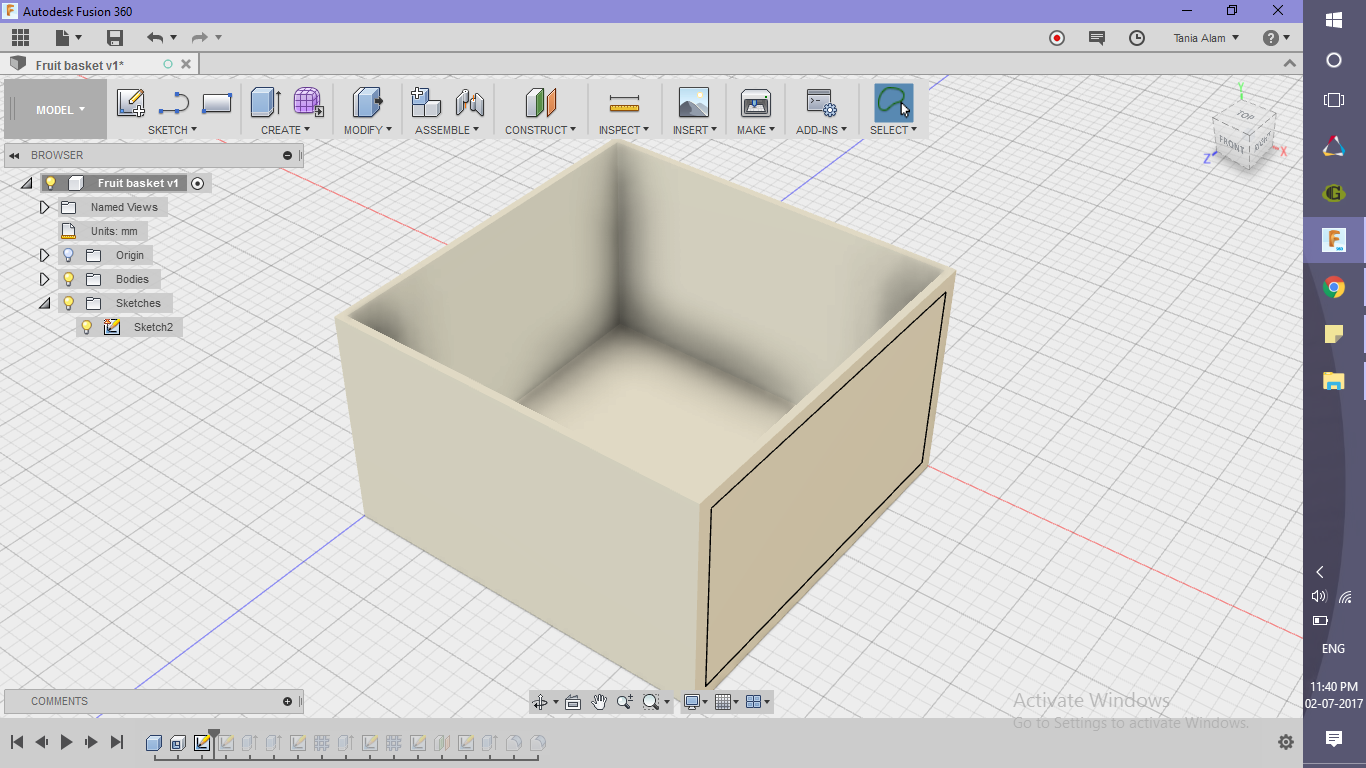This screenshot has height=768, width=1366.
Task: Select the Pan hand tool
Action: tap(599, 702)
